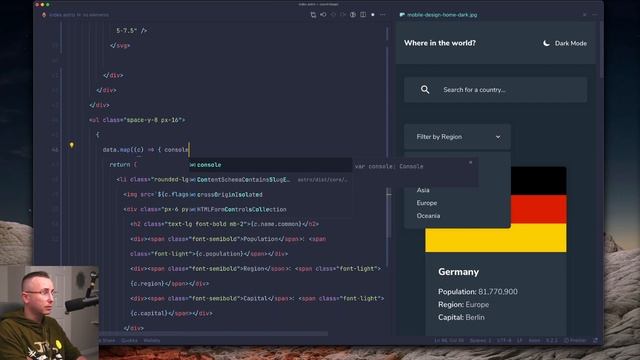Viewport: 640px width, 360px height.
Task: Click the split editor icon in toolbar
Action: (x=363, y=15)
